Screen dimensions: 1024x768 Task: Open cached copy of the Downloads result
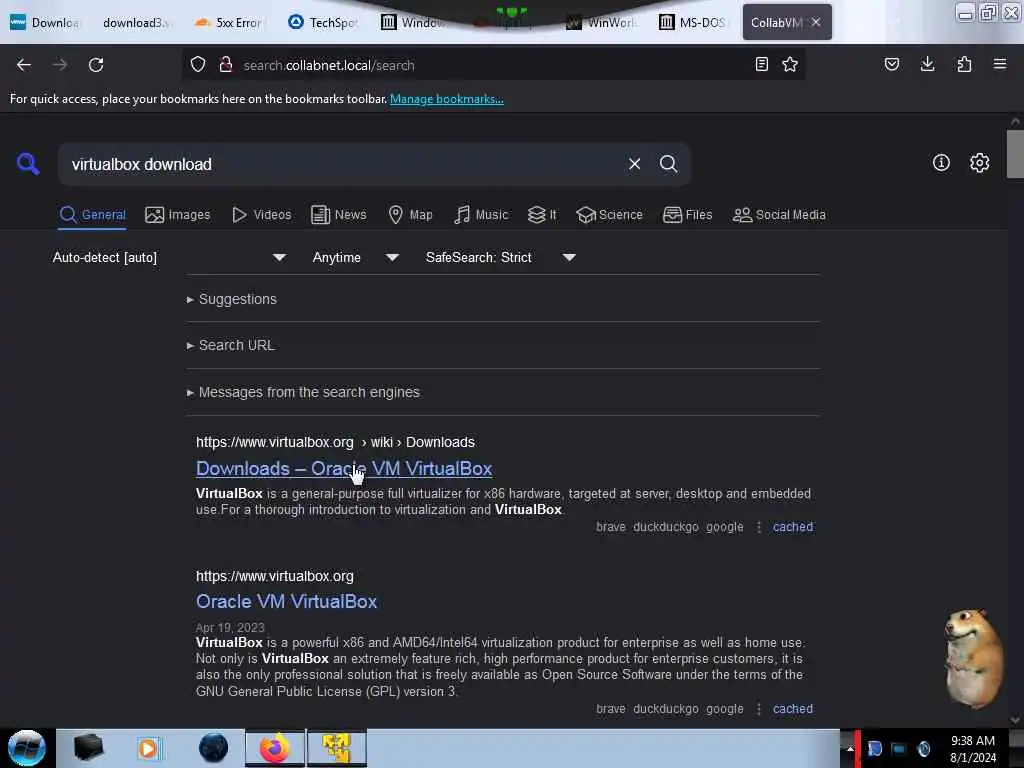pos(793,527)
